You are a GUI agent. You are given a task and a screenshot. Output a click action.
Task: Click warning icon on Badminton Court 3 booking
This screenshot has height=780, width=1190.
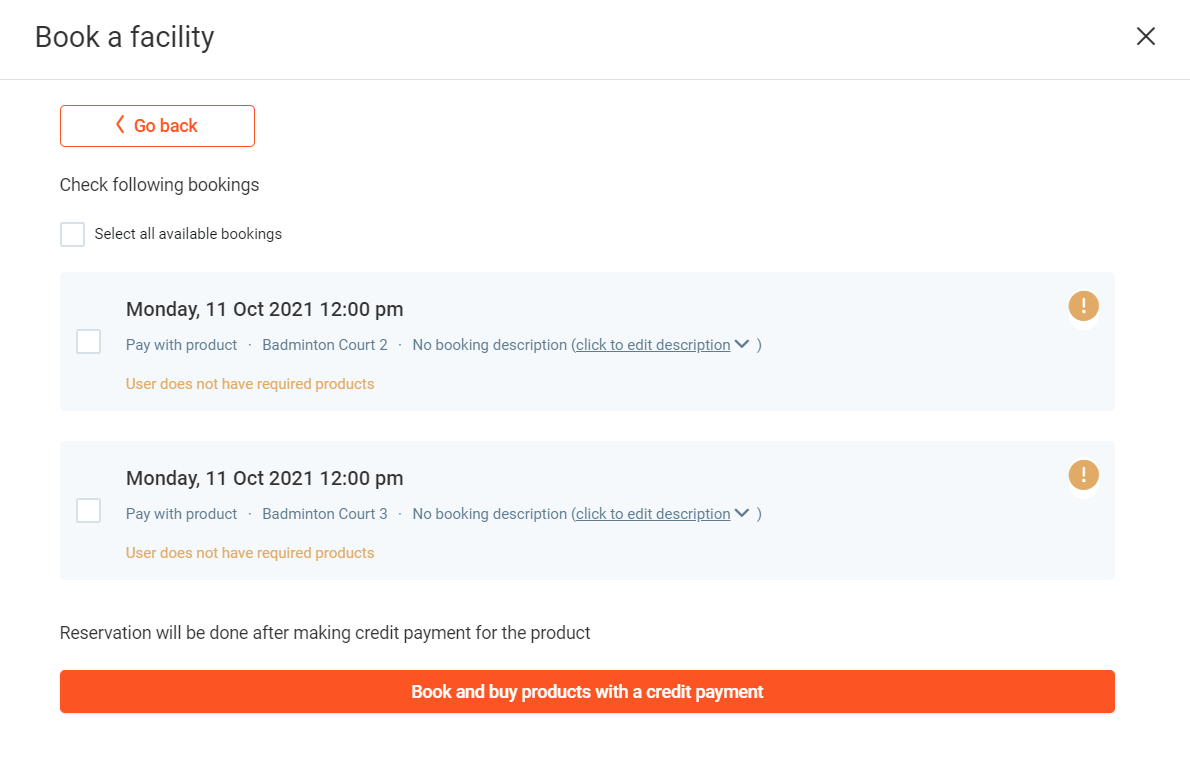(1083, 475)
